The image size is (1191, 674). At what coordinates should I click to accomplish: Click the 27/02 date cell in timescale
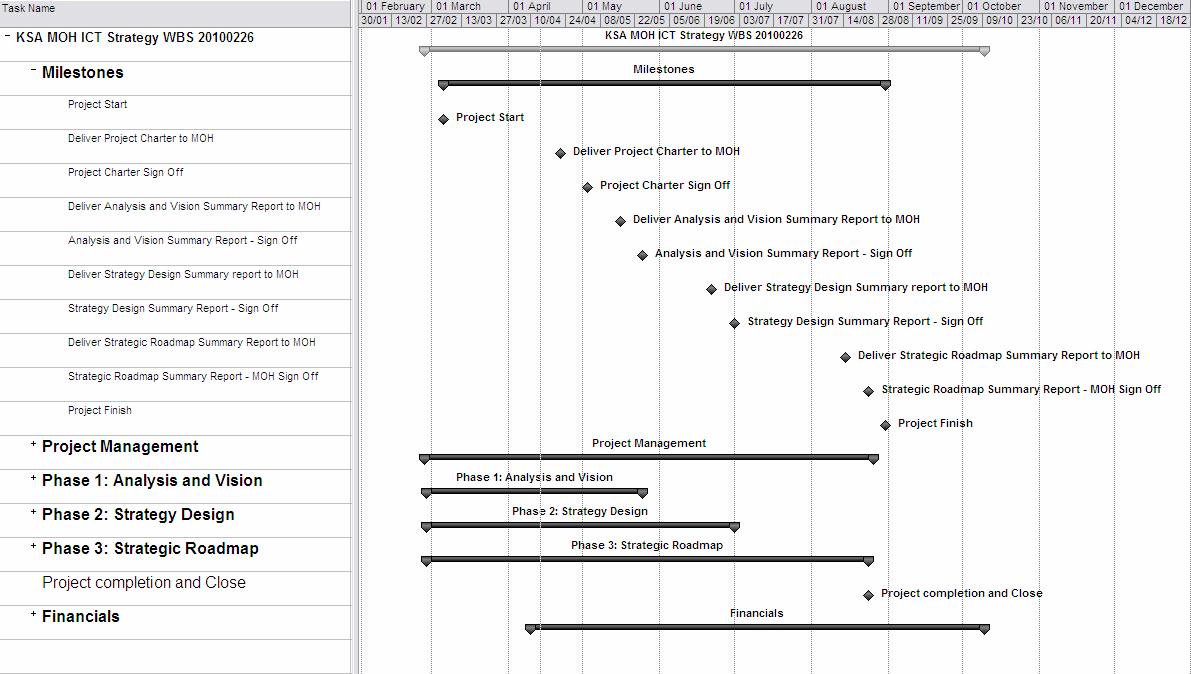[x=444, y=21]
